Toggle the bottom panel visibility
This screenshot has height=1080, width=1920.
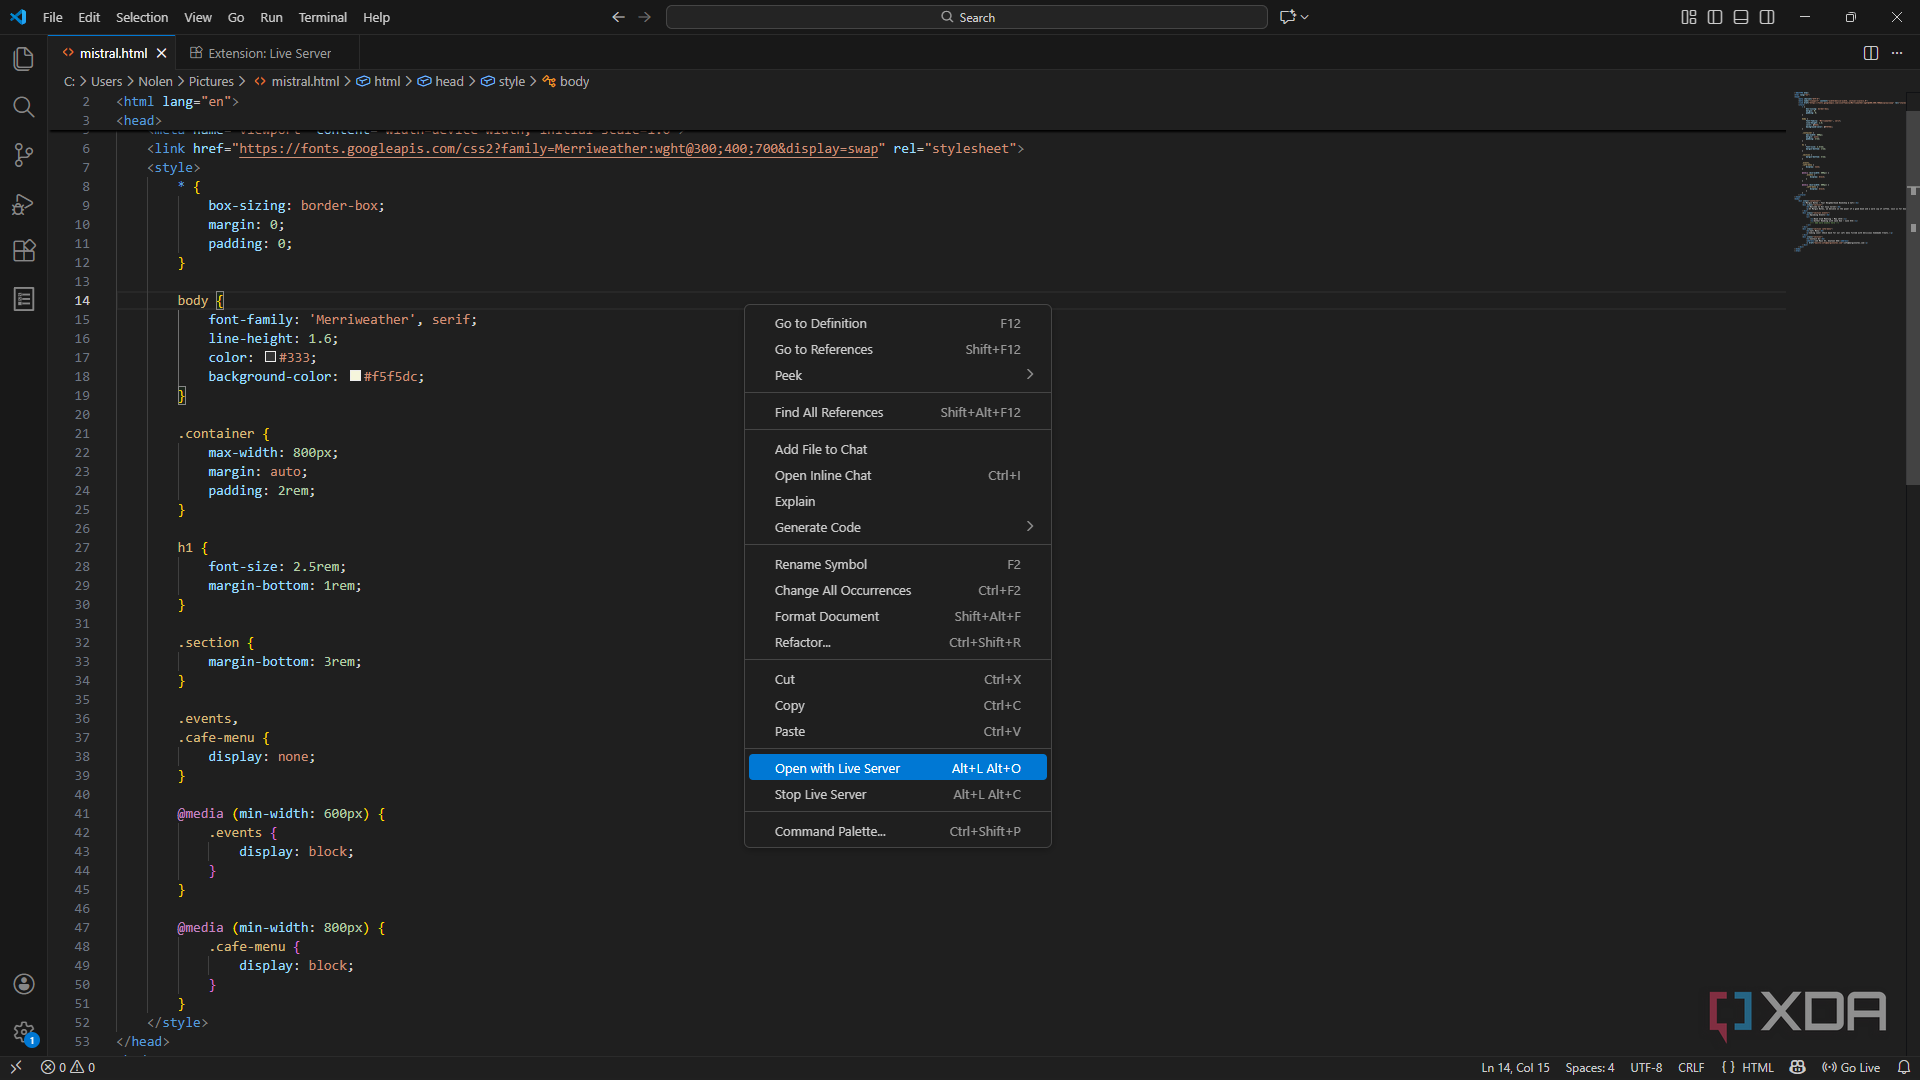click(x=1741, y=17)
